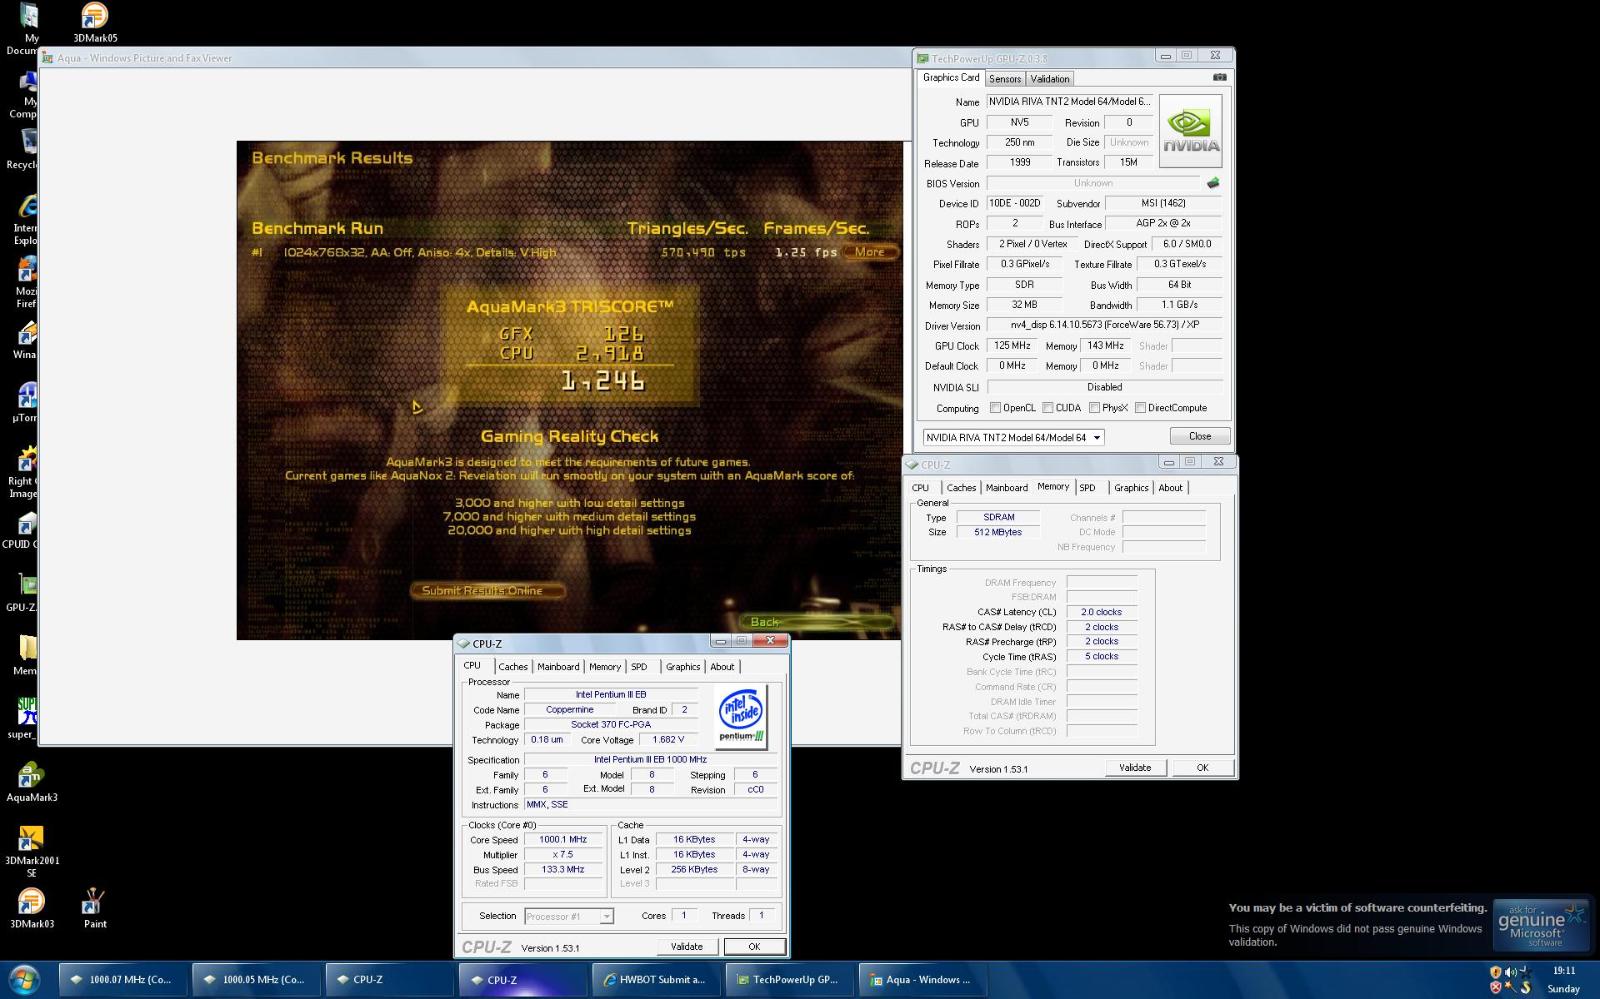The image size is (1600, 999).
Task: Open the Caches tab in the front CPU-Z
Action: click(x=513, y=667)
